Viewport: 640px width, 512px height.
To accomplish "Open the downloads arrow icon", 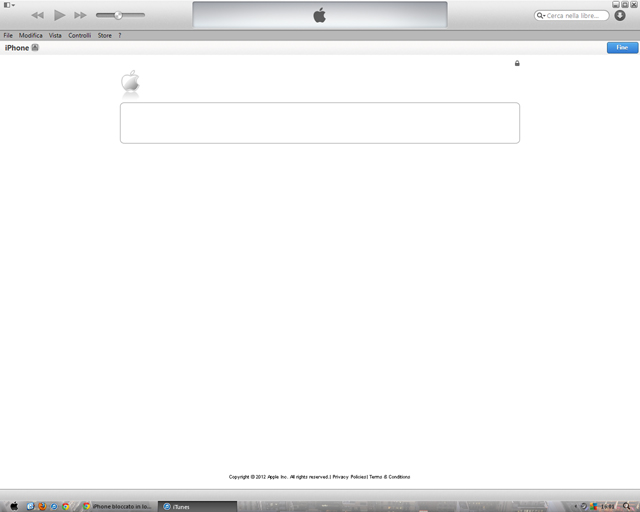I will tap(620, 16).
